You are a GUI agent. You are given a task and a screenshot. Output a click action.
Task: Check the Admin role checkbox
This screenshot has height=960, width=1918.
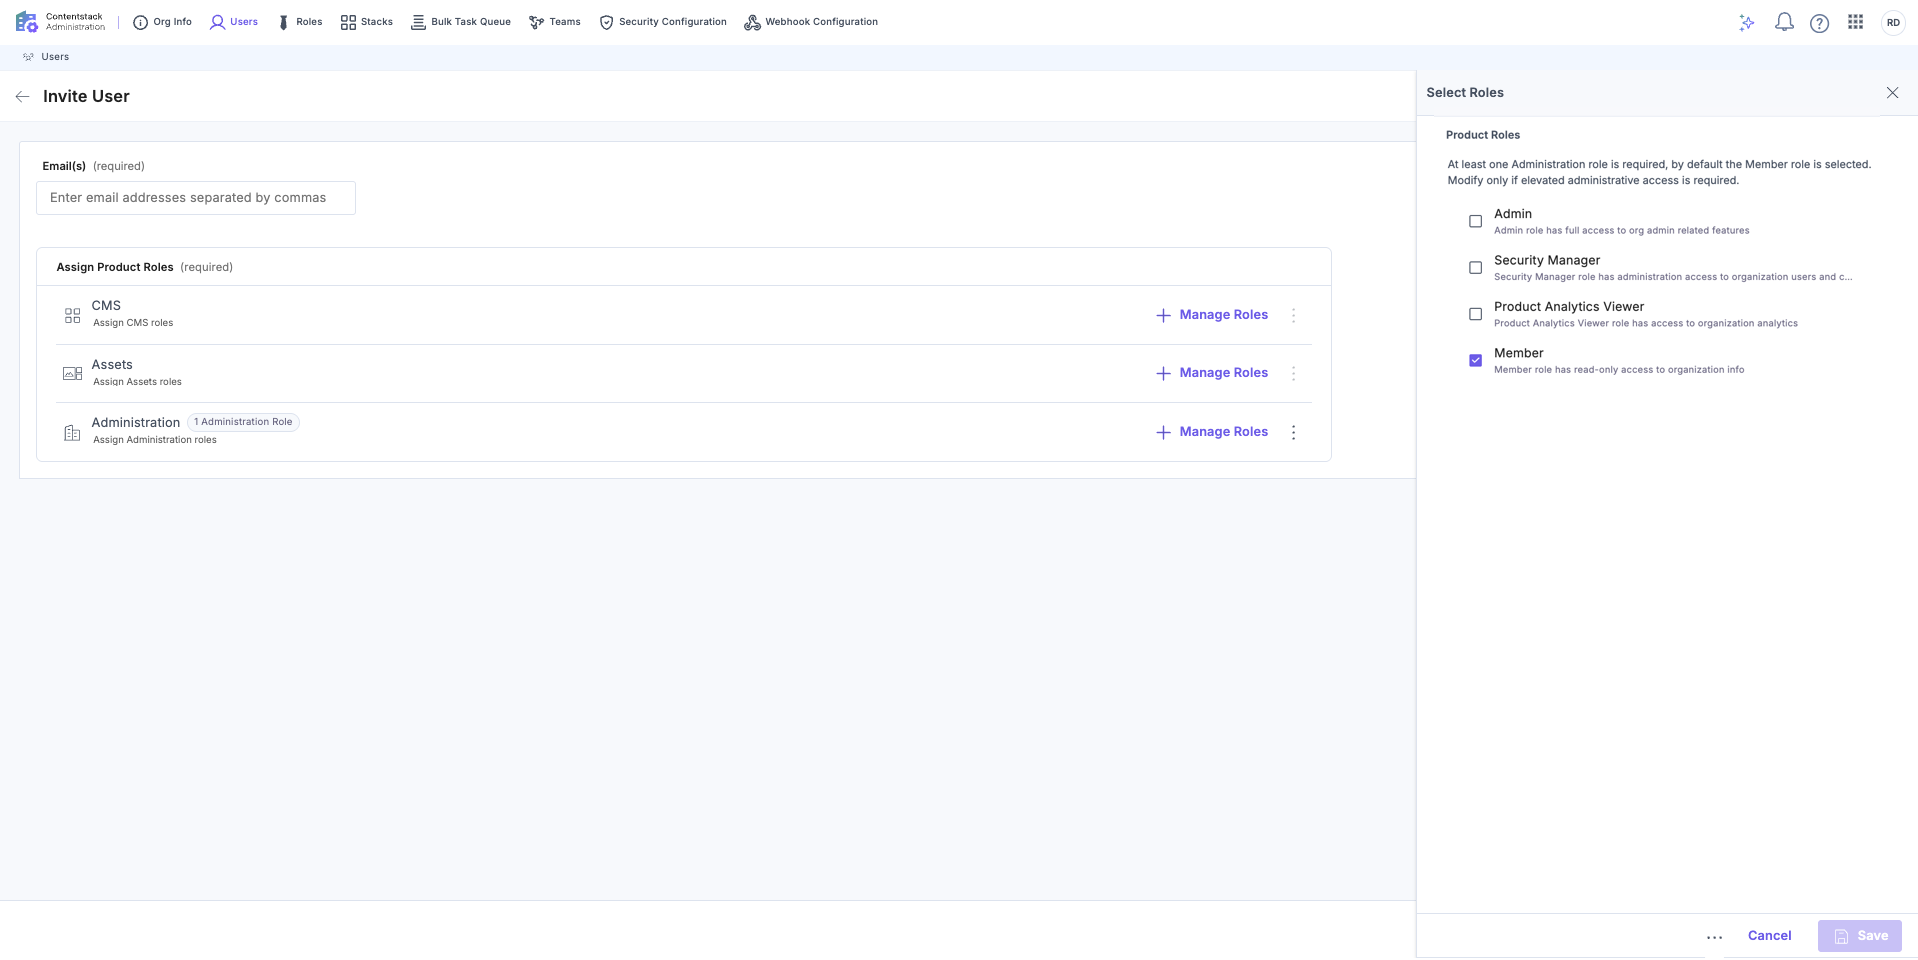pos(1475,221)
